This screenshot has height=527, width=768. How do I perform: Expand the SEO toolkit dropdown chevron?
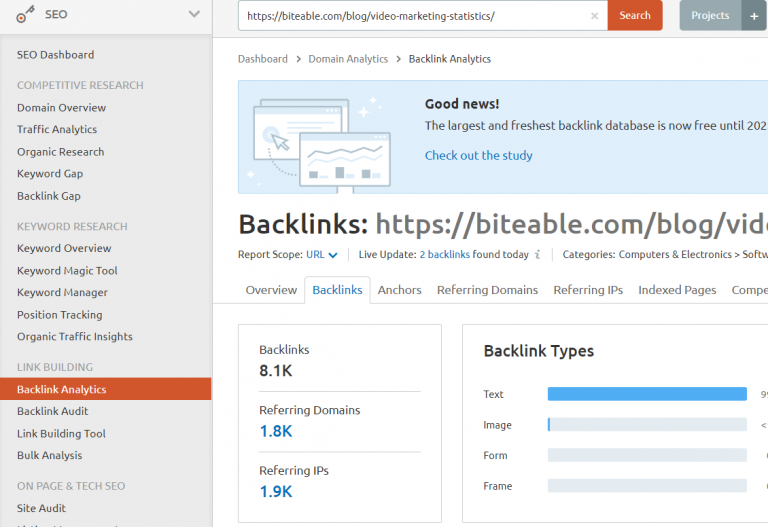pyautogui.click(x=194, y=14)
